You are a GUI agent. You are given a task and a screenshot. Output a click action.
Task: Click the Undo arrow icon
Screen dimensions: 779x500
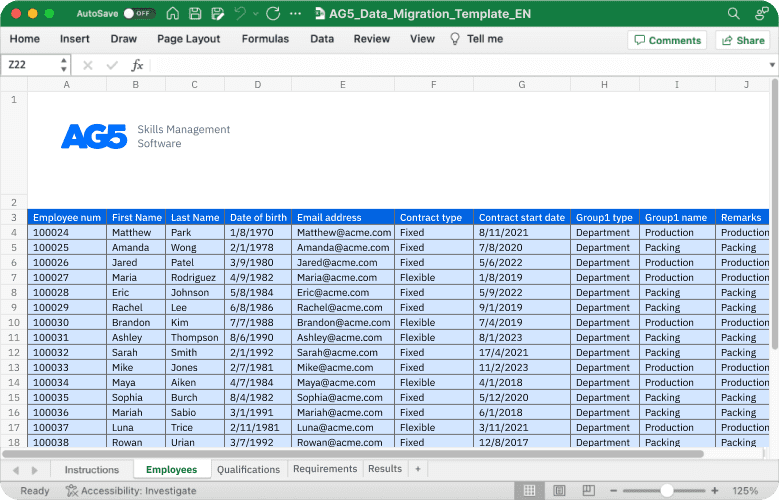pyautogui.click(x=240, y=13)
